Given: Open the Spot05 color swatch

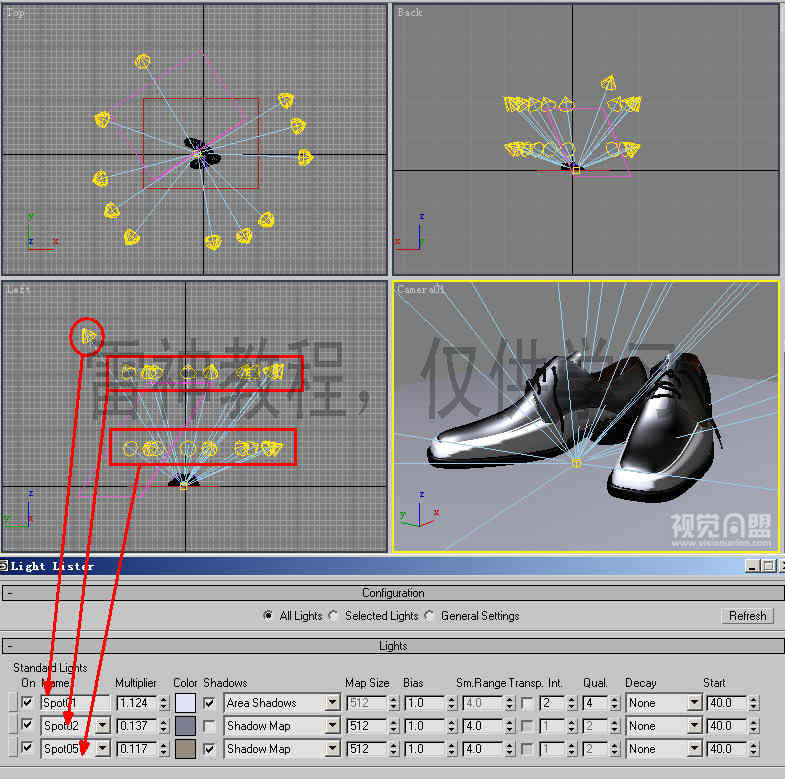Looking at the screenshot, I should click(x=185, y=749).
